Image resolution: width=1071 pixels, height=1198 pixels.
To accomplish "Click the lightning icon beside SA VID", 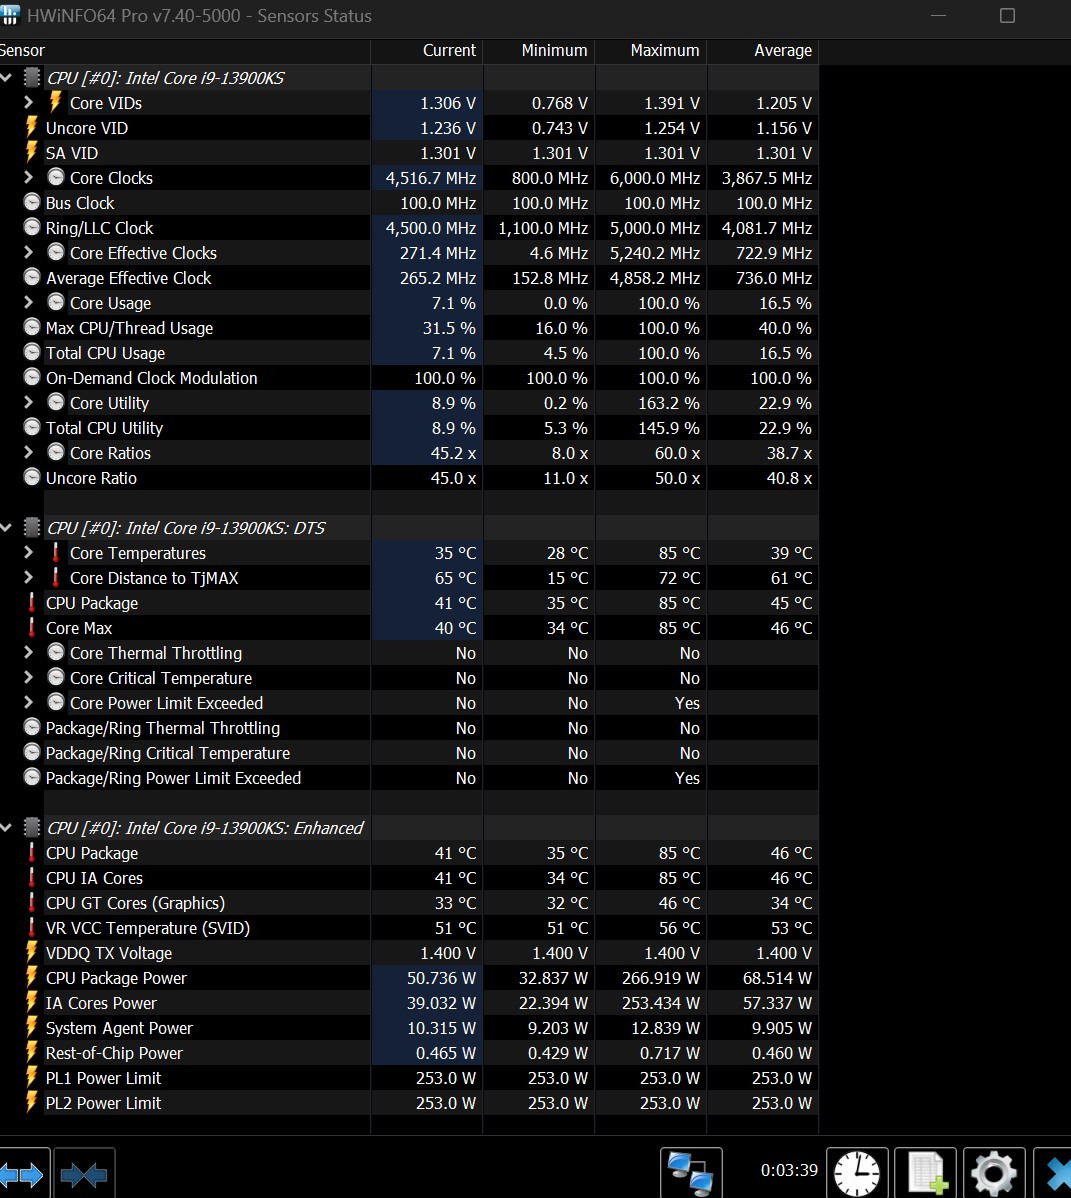I will click(31, 152).
